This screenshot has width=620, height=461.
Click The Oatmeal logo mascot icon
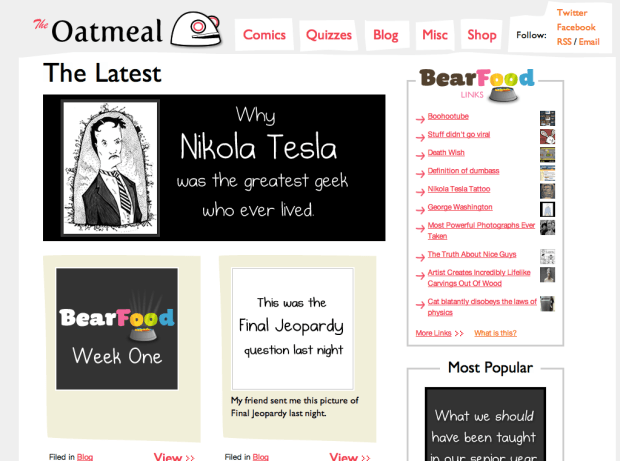click(196, 30)
